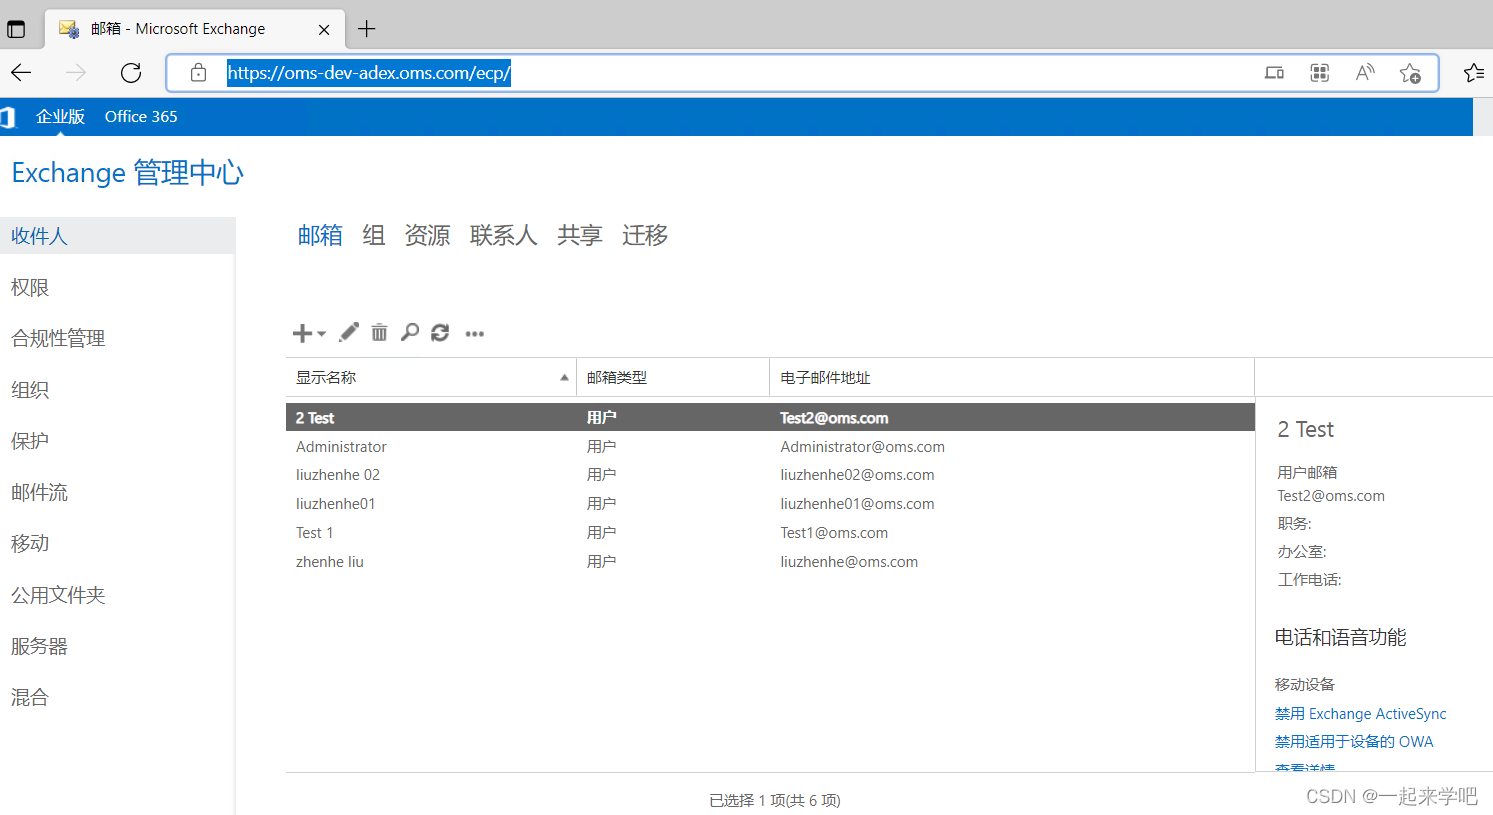Open mailbox search with the magnifier icon
Screen dimensions: 1493x815
click(x=410, y=332)
